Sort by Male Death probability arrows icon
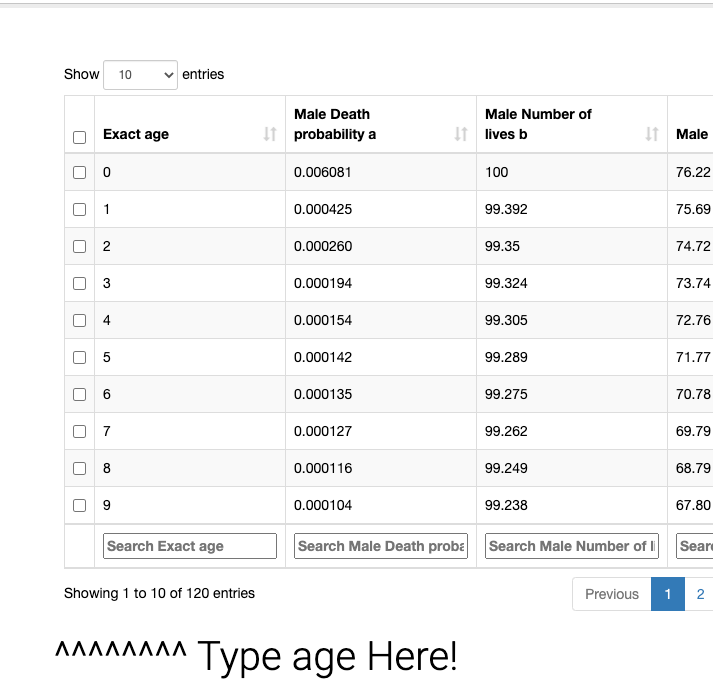This screenshot has width=713, height=700. 461,134
